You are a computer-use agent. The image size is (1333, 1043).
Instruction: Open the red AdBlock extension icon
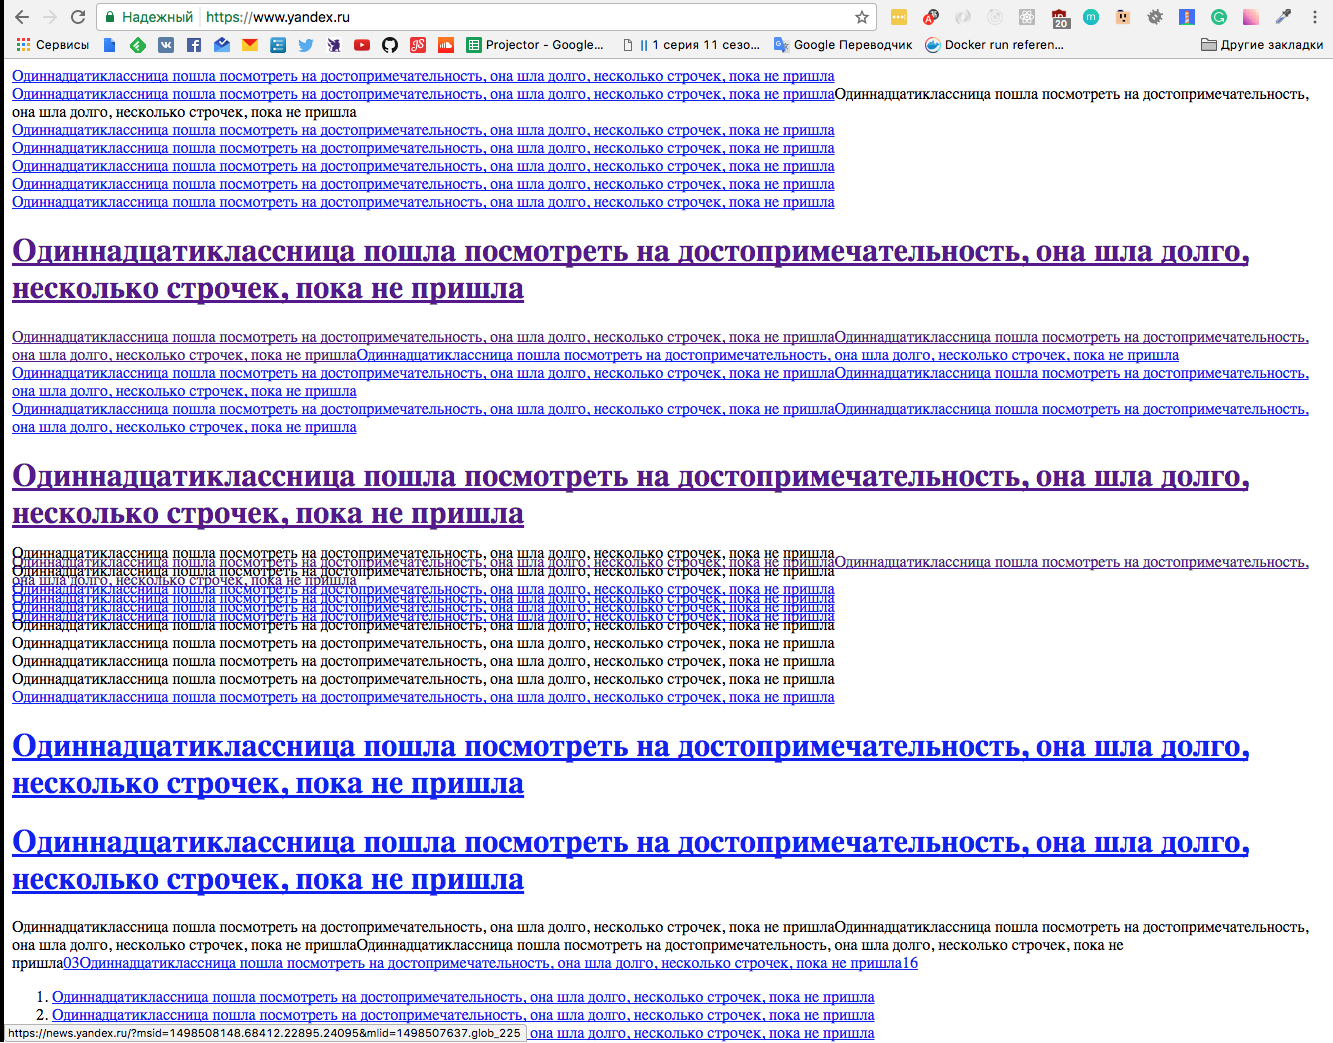[931, 17]
